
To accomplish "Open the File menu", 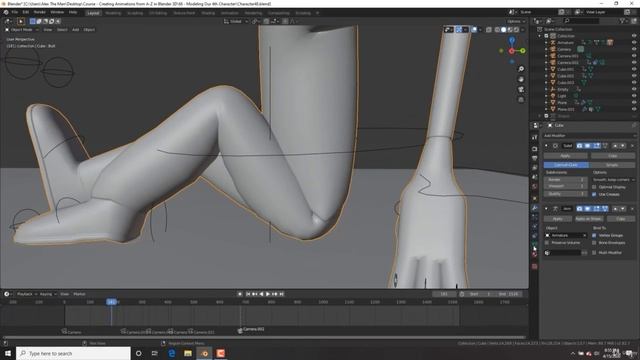I will tap(15, 12).
